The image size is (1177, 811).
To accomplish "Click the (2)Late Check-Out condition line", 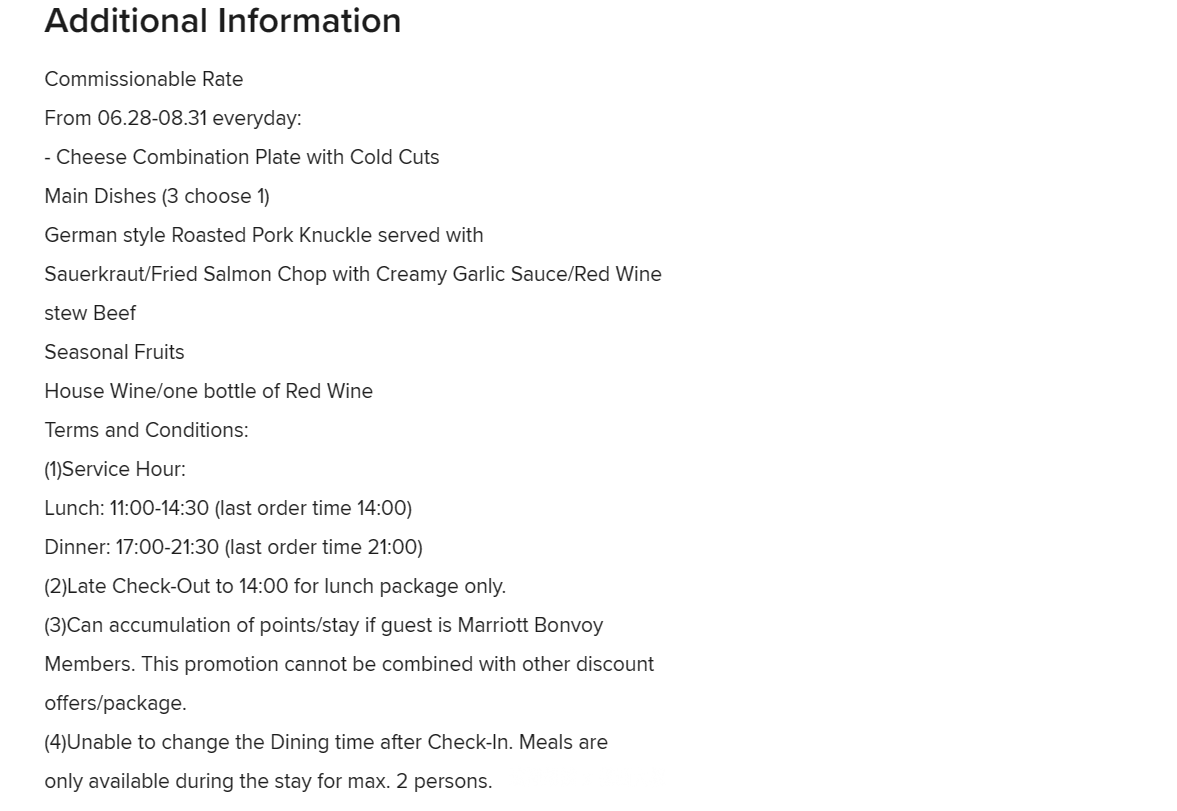I will pos(275,586).
